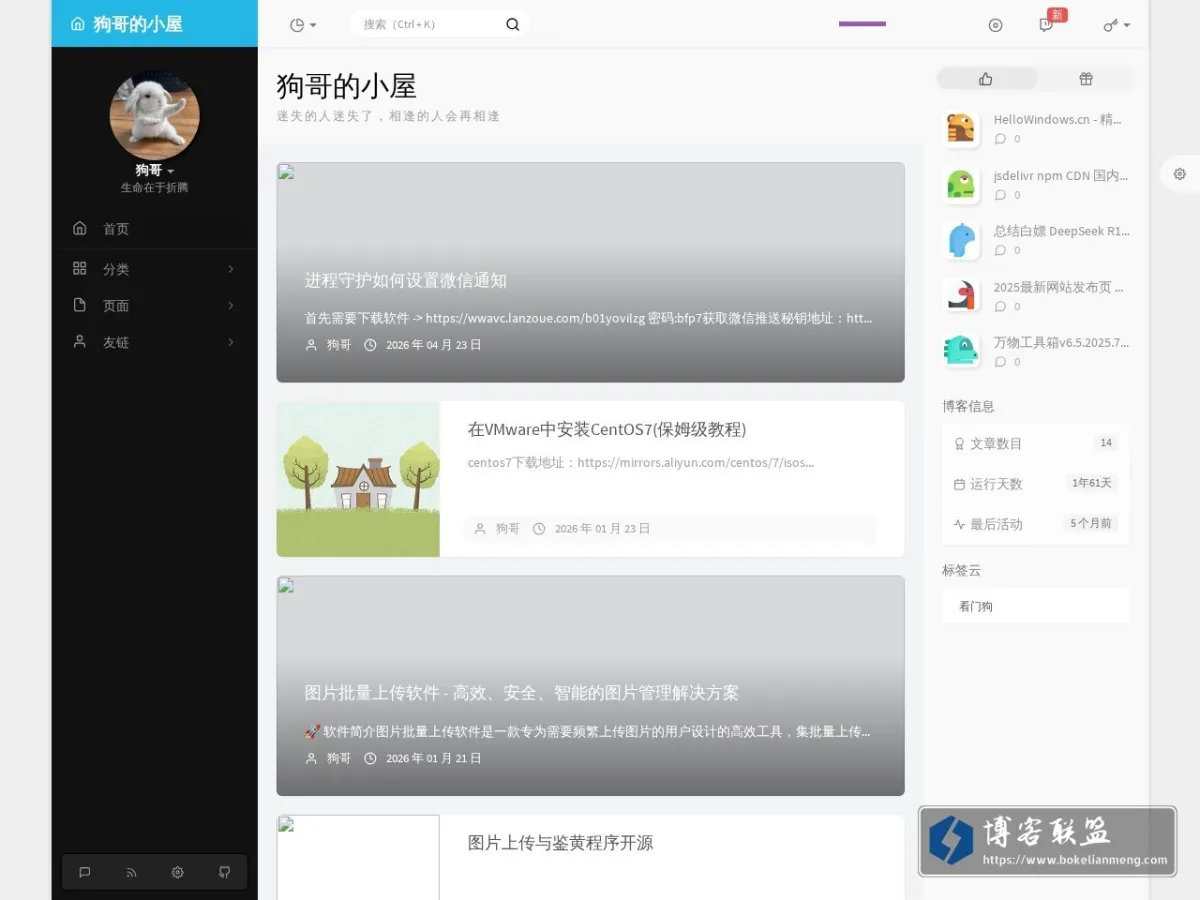Open 2025最新网站发布页 sidebar post

pyautogui.click(x=1059, y=287)
